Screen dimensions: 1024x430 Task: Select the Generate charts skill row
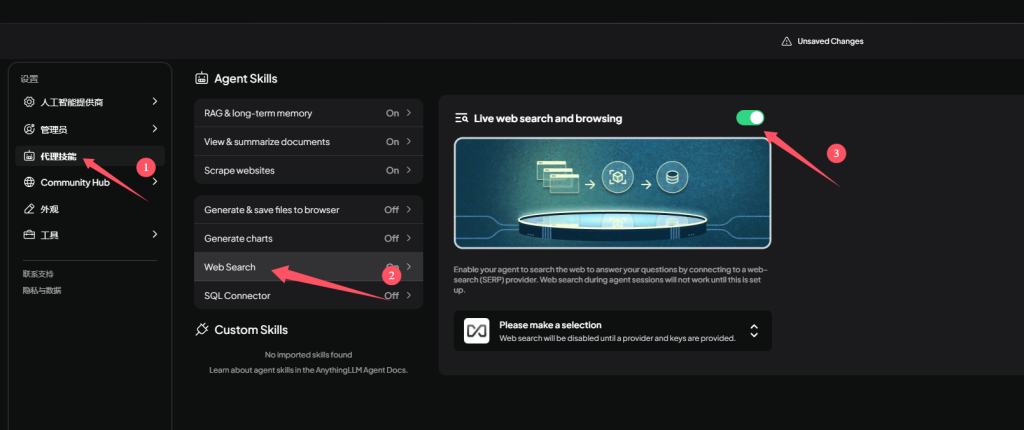[x=307, y=238]
